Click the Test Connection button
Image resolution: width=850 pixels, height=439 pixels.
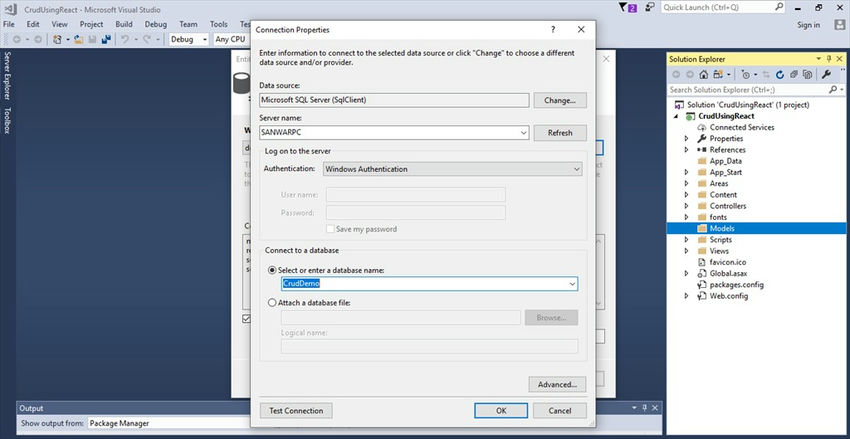coord(296,410)
